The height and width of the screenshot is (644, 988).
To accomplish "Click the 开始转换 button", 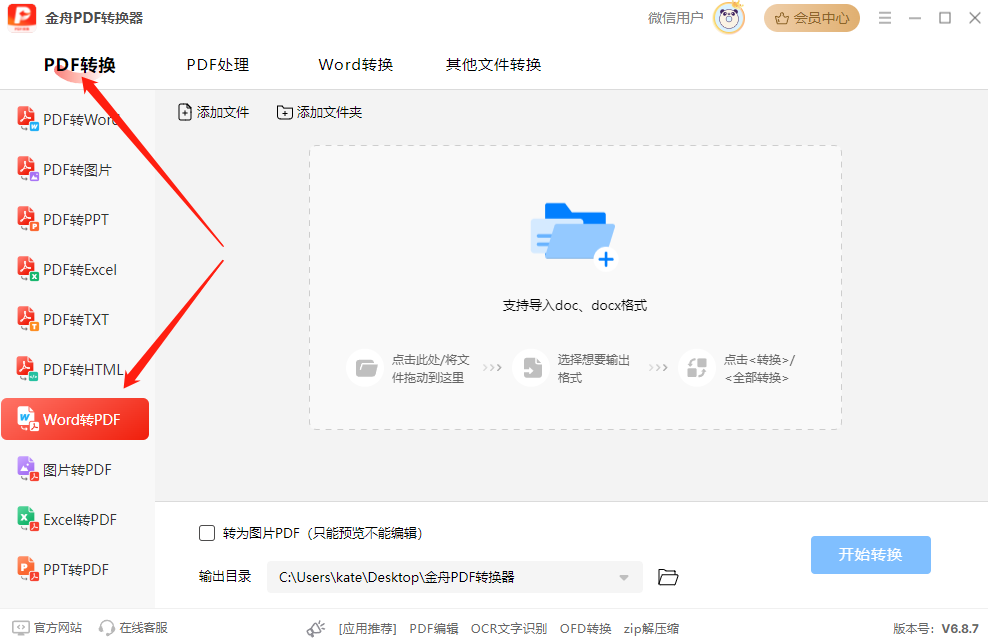I will click(871, 555).
